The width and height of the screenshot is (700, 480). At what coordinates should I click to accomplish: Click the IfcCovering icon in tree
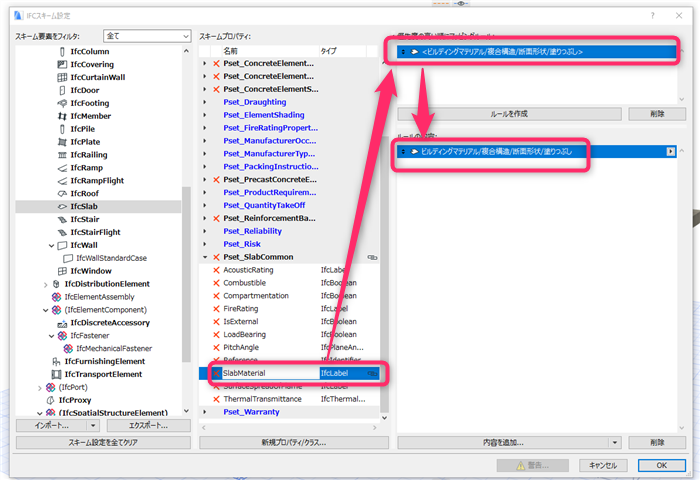point(62,65)
